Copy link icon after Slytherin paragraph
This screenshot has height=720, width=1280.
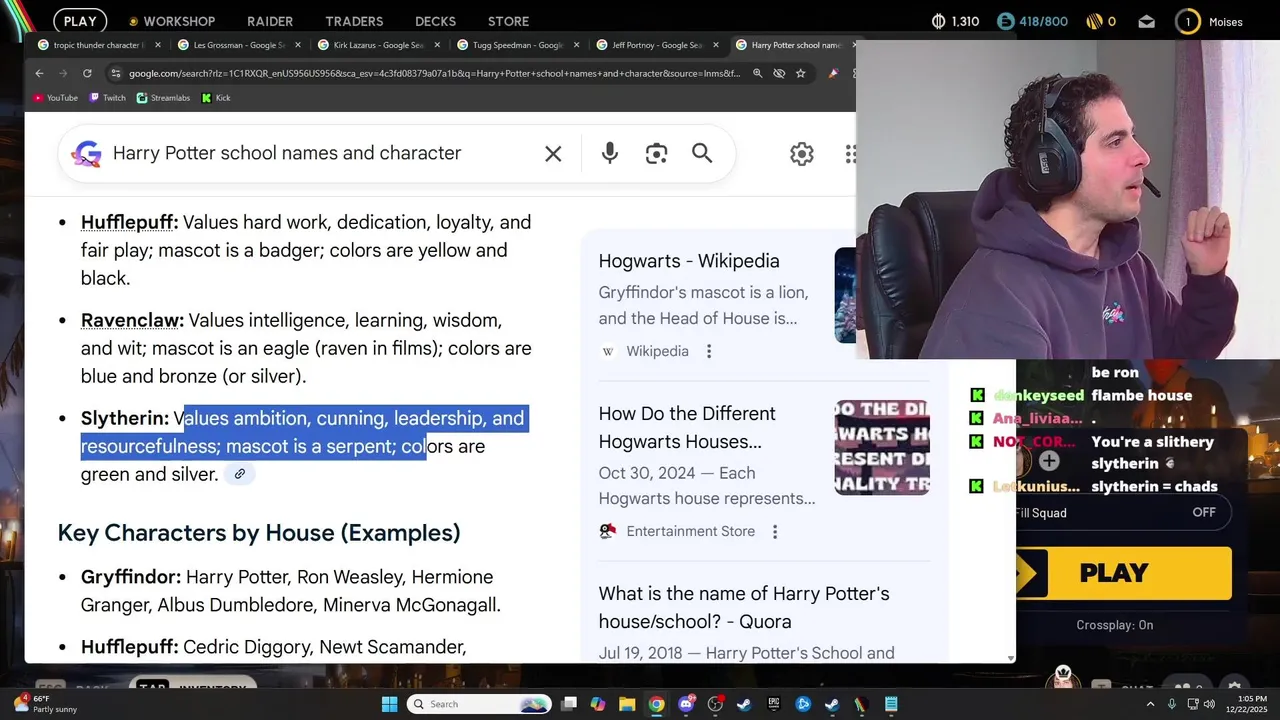pyautogui.click(x=239, y=474)
